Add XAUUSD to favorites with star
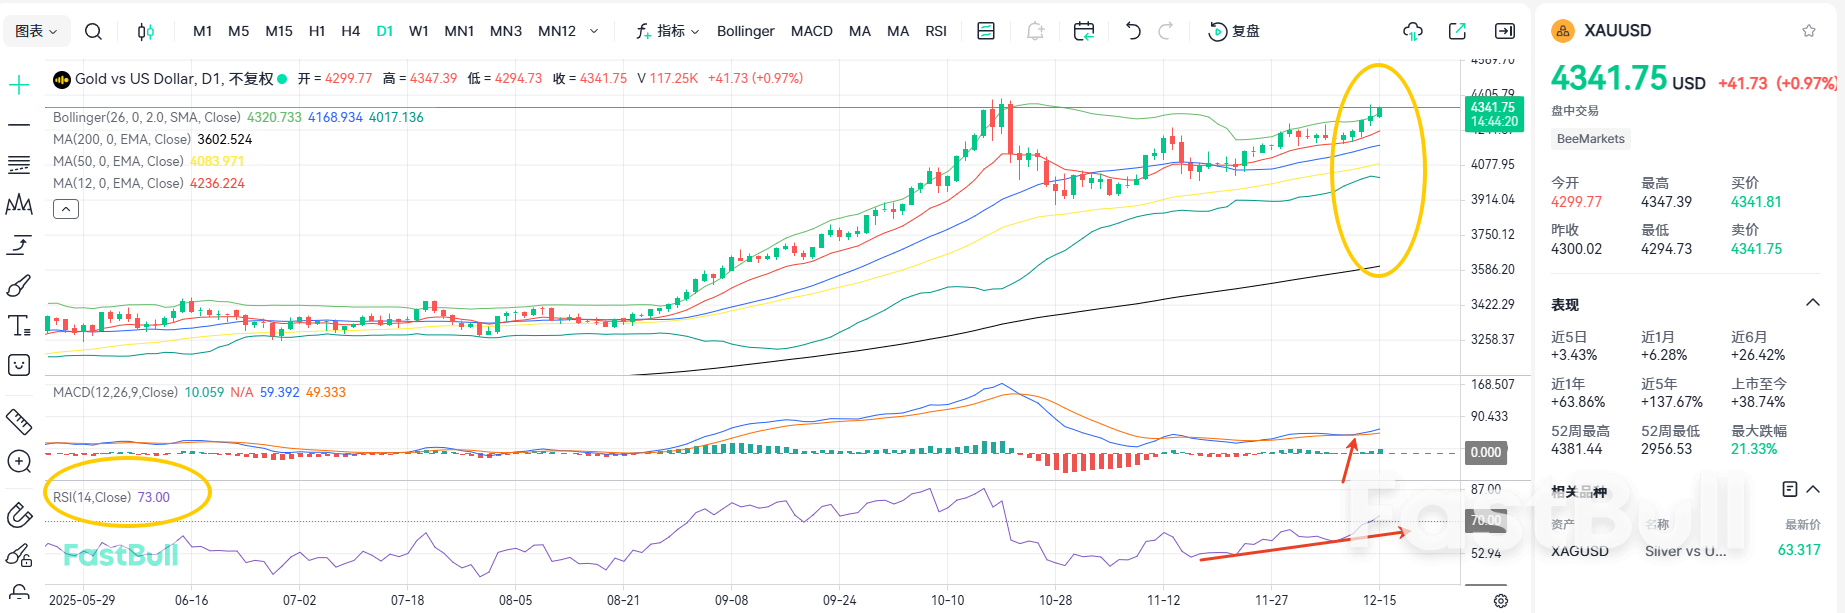1845x613 pixels. click(x=1809, y=31)
